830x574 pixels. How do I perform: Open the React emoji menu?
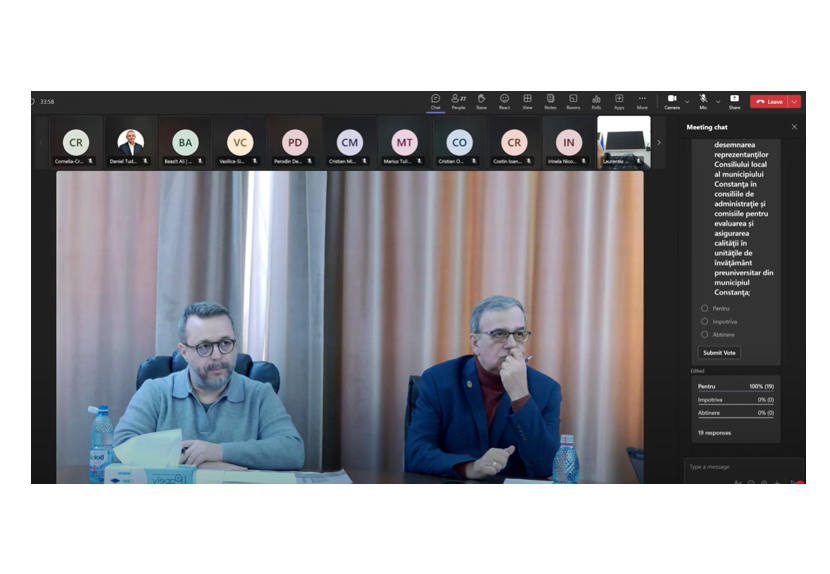click(504, 102)
